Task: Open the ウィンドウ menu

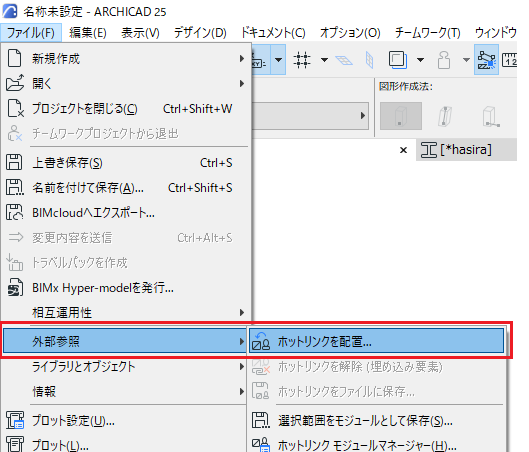Action: point(495,33)
